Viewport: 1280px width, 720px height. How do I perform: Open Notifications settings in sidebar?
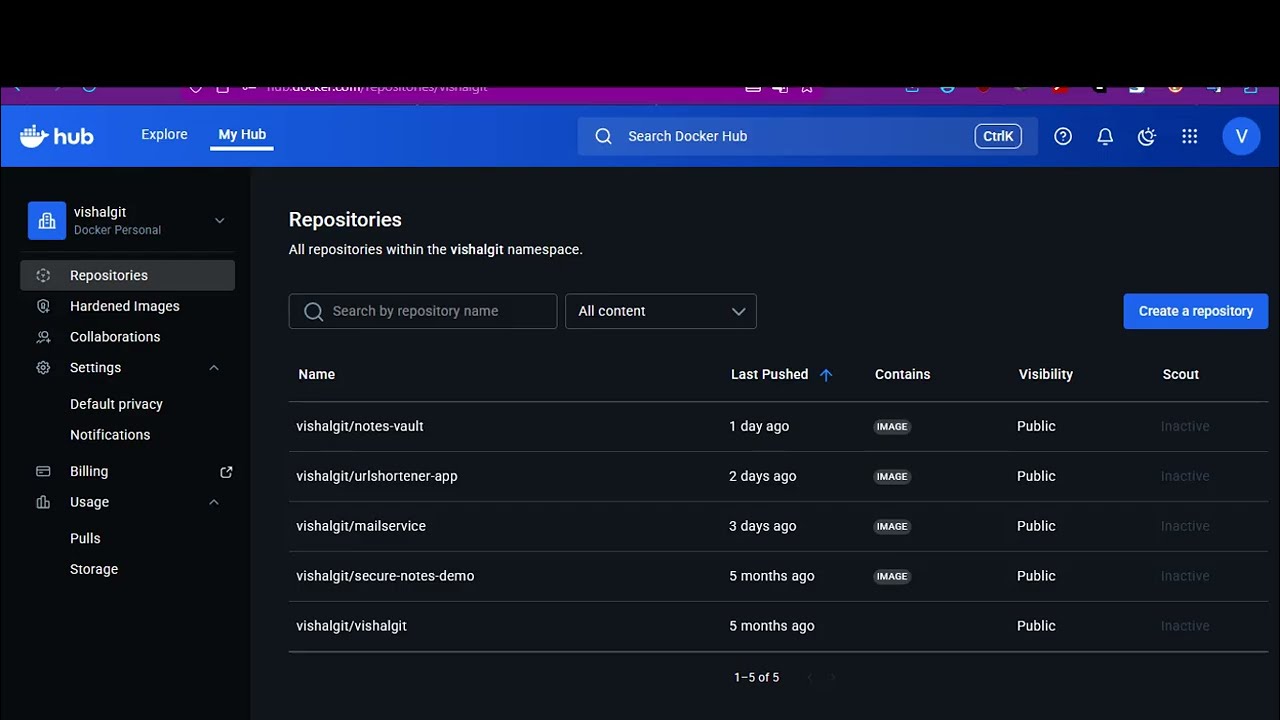[x=110, y=435]
